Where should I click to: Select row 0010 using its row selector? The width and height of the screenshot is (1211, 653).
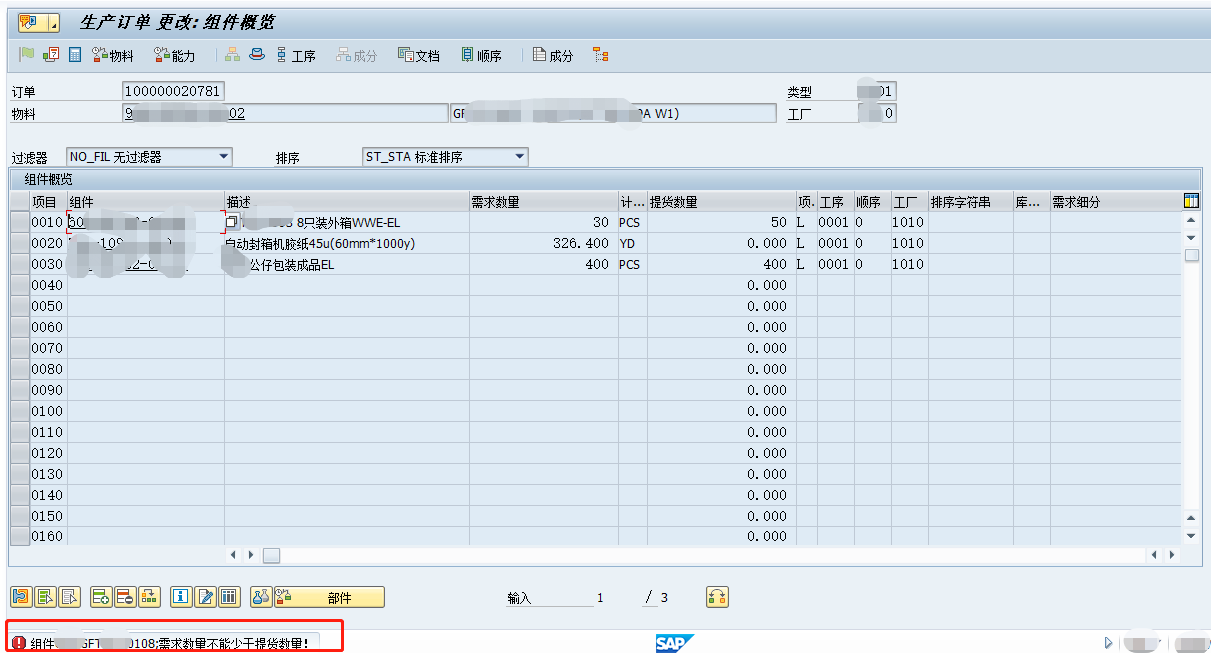[x=19, y=222]
